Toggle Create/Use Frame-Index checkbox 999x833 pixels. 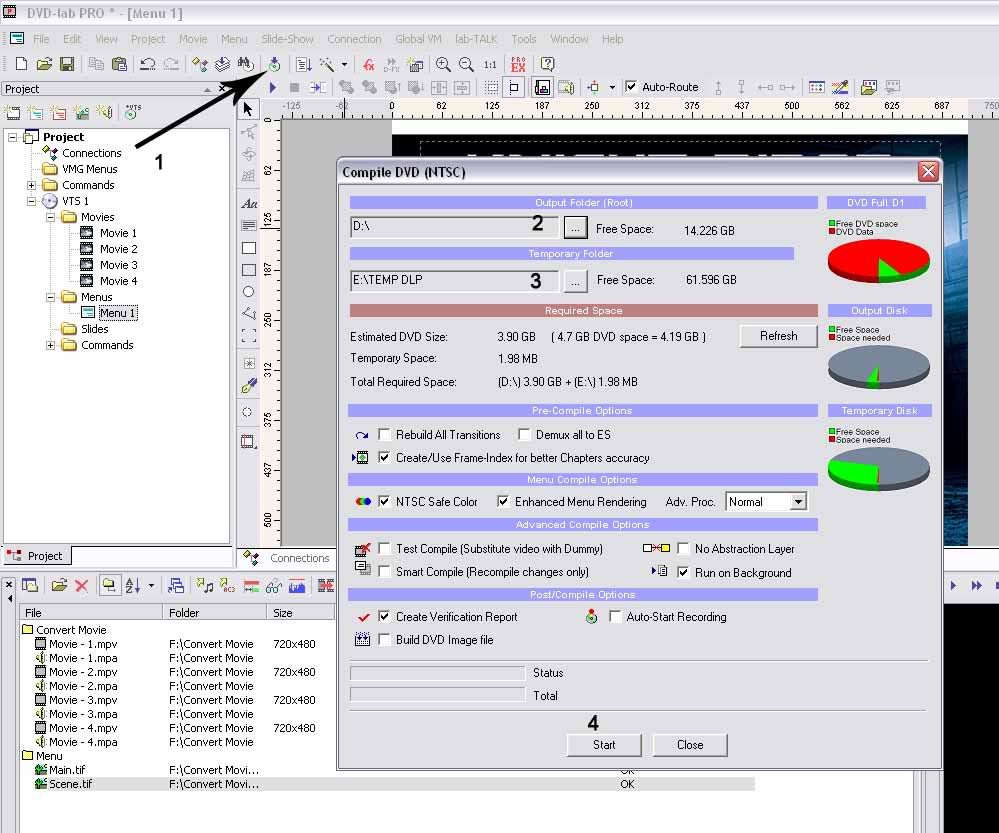coord(384,457)
